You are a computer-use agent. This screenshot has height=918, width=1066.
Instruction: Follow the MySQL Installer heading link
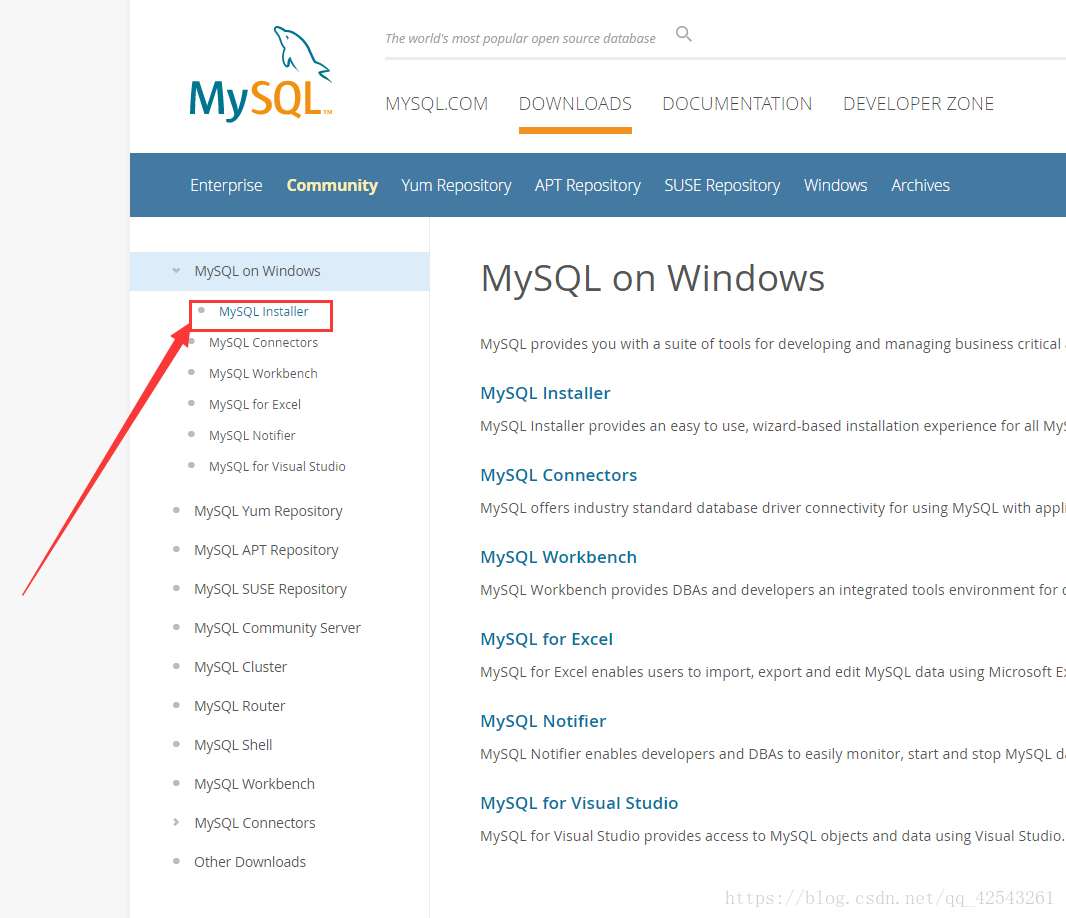tap(545, 393)
